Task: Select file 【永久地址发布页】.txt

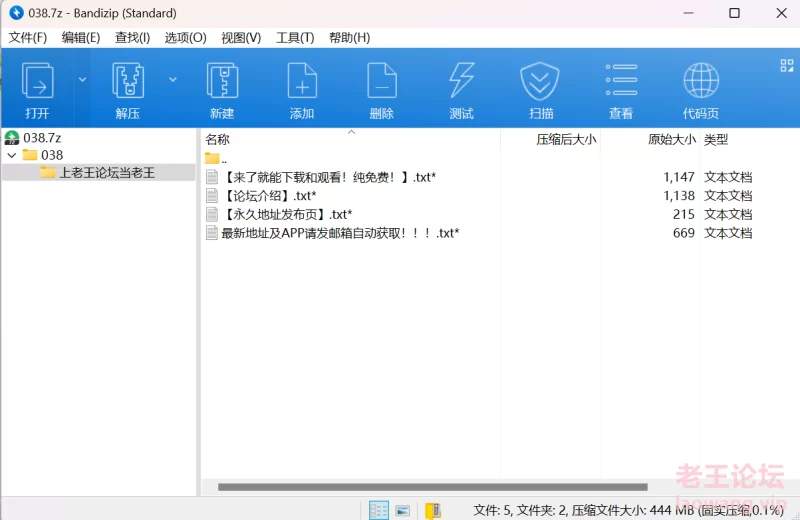Action: click(279, 214)
